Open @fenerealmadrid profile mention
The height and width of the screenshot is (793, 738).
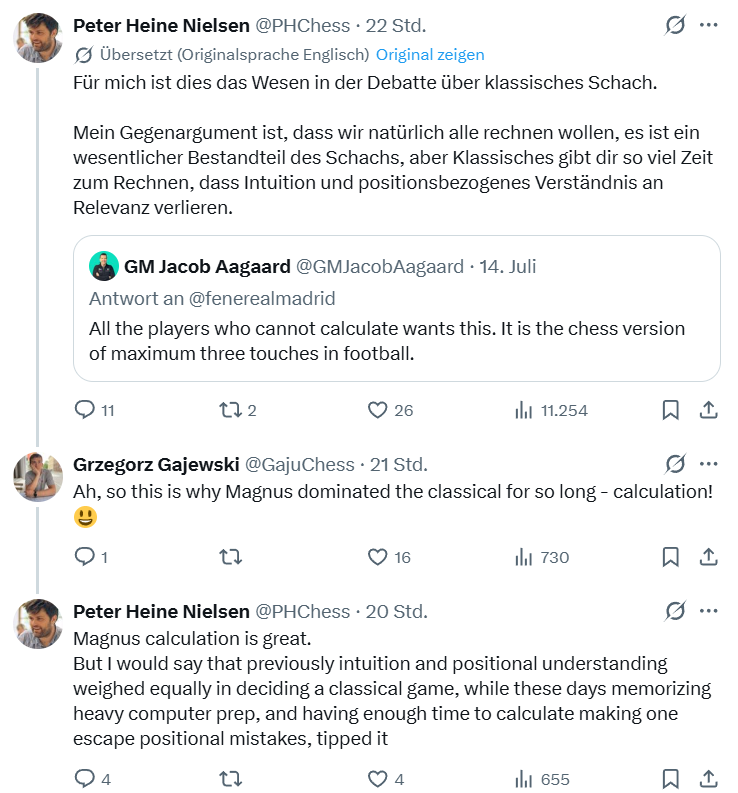[x=262, y=298]
